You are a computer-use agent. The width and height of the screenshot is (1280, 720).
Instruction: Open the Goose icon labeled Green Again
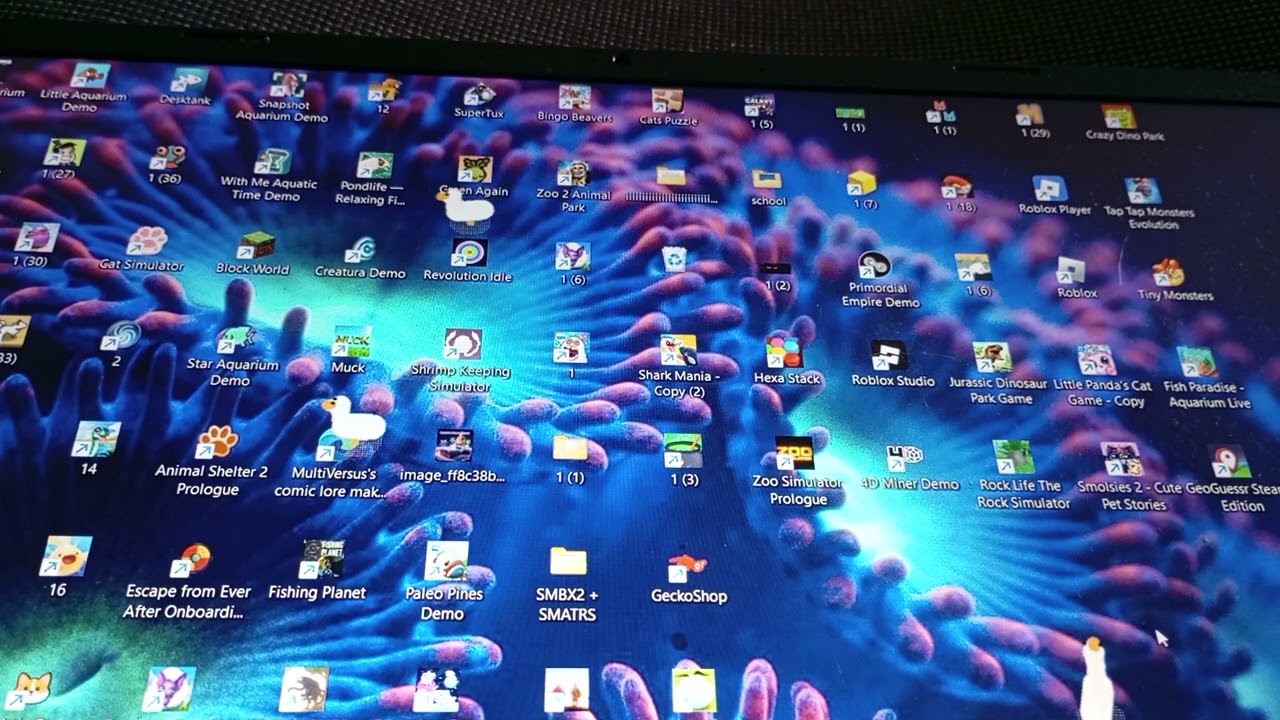475,169
